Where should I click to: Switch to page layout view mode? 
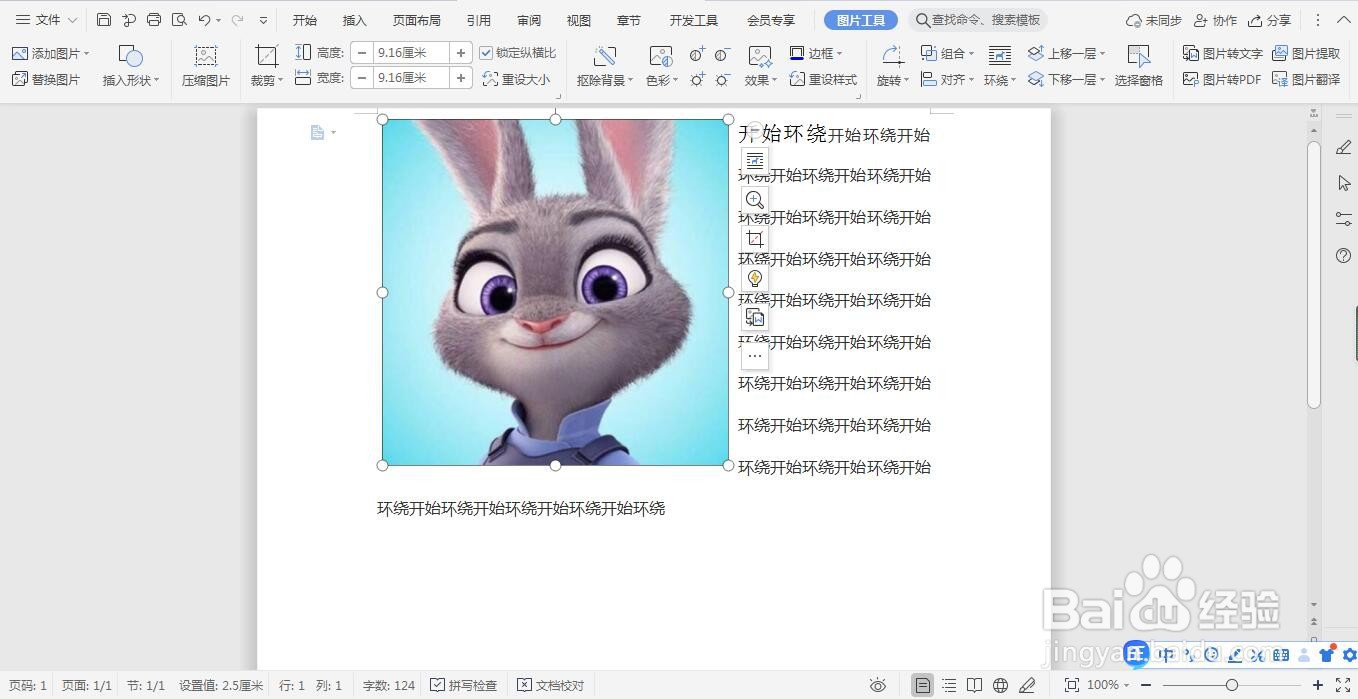click(x=923, y=685)
